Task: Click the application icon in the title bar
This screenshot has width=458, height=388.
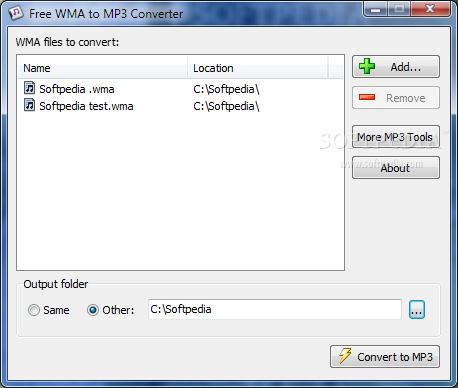Action: point(16,13)
